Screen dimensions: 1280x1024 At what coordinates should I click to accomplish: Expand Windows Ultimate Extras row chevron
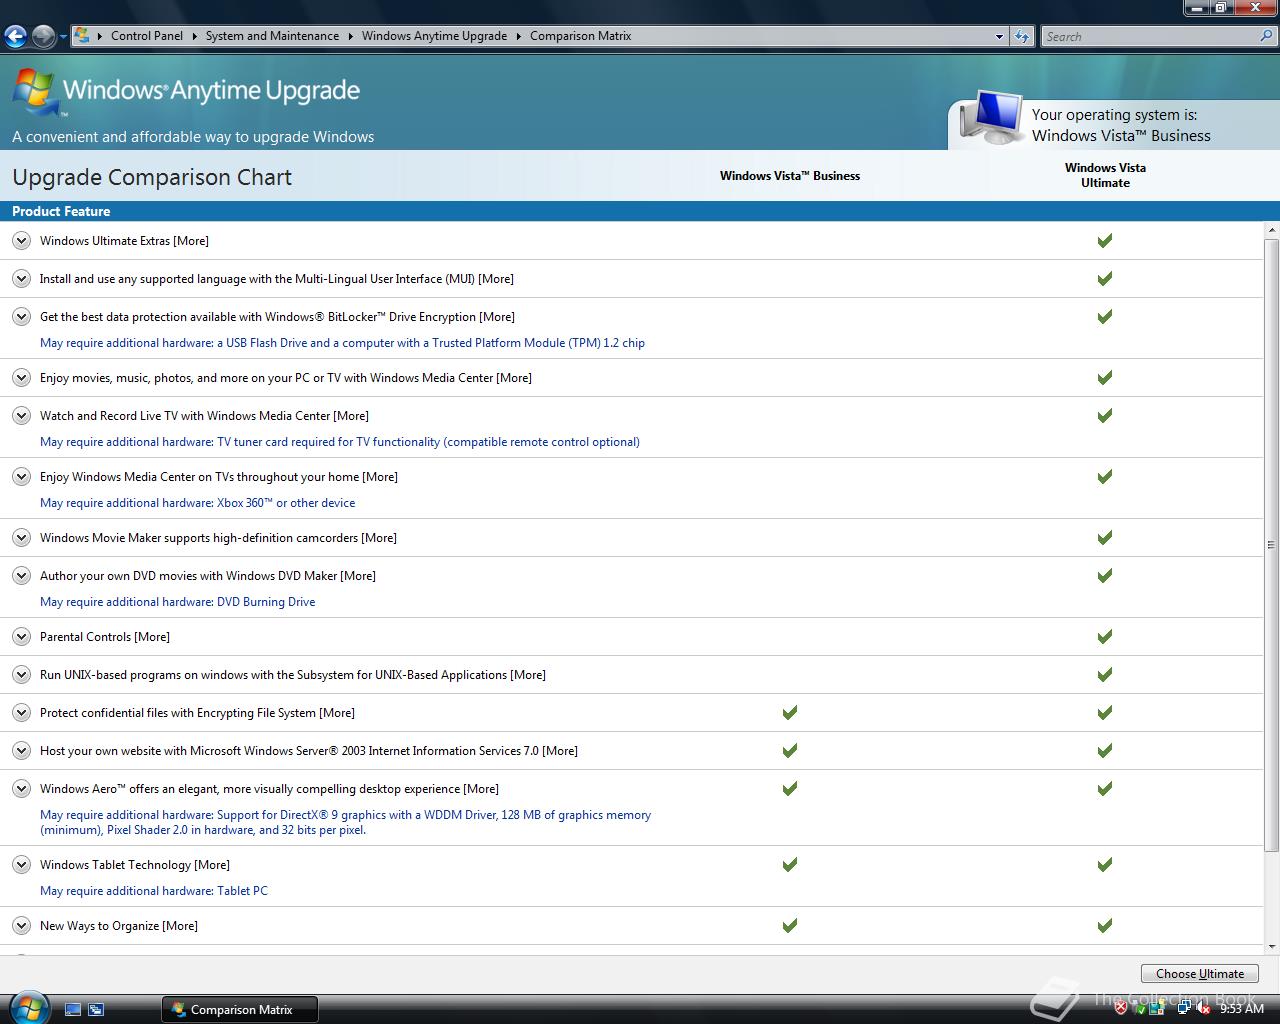21,241
